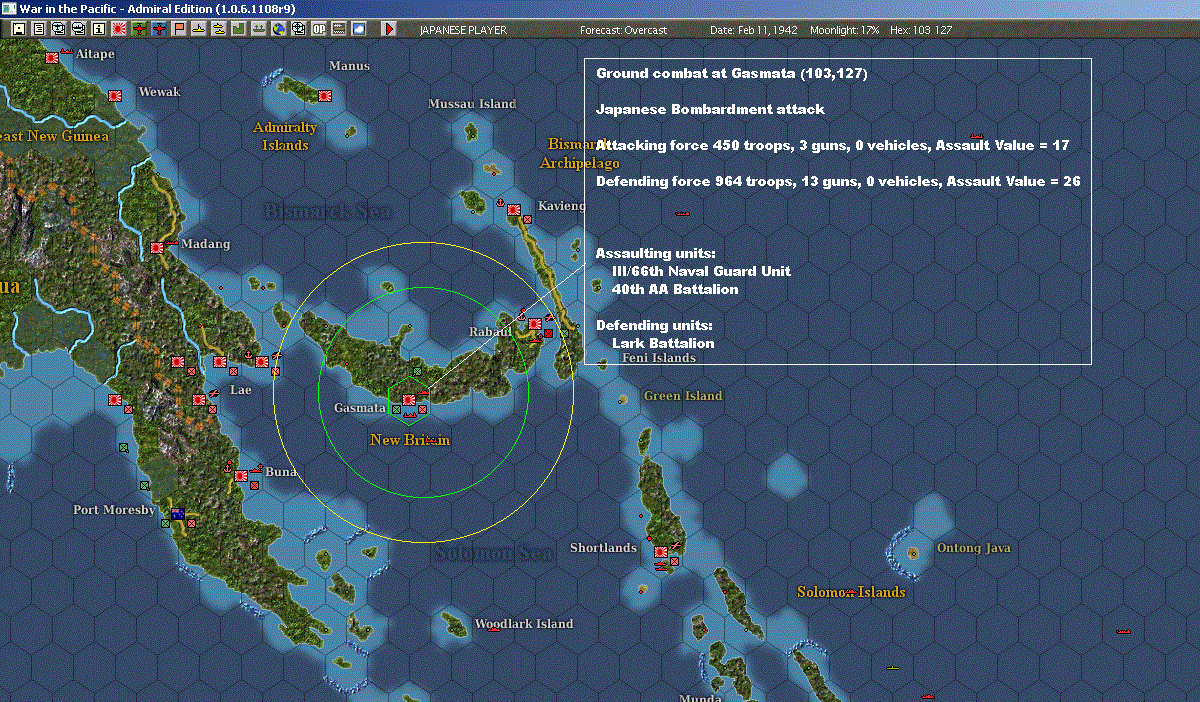Click the cloud weather toolbar icon
Image resolution: width=1200 pixels, height=702 pixels.
[x=359, y=29]
